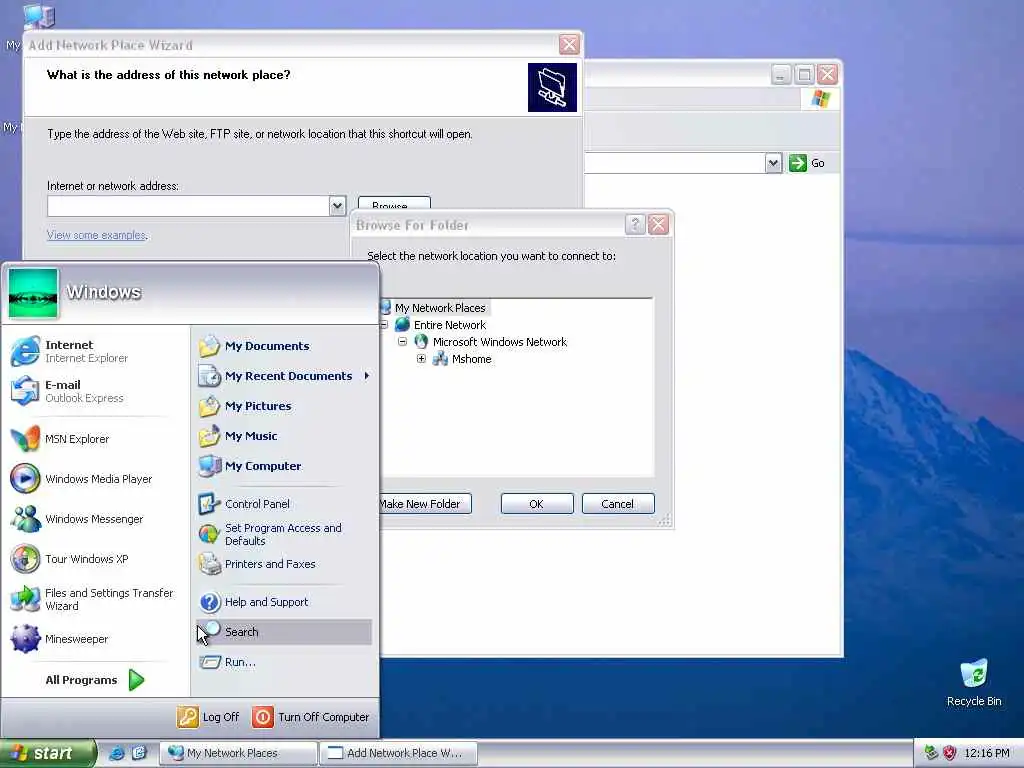The width and height of the screenshot is (1024, 768).
Task: Switch to My Network Places taskbar button
Action: [x=238, y=753]
